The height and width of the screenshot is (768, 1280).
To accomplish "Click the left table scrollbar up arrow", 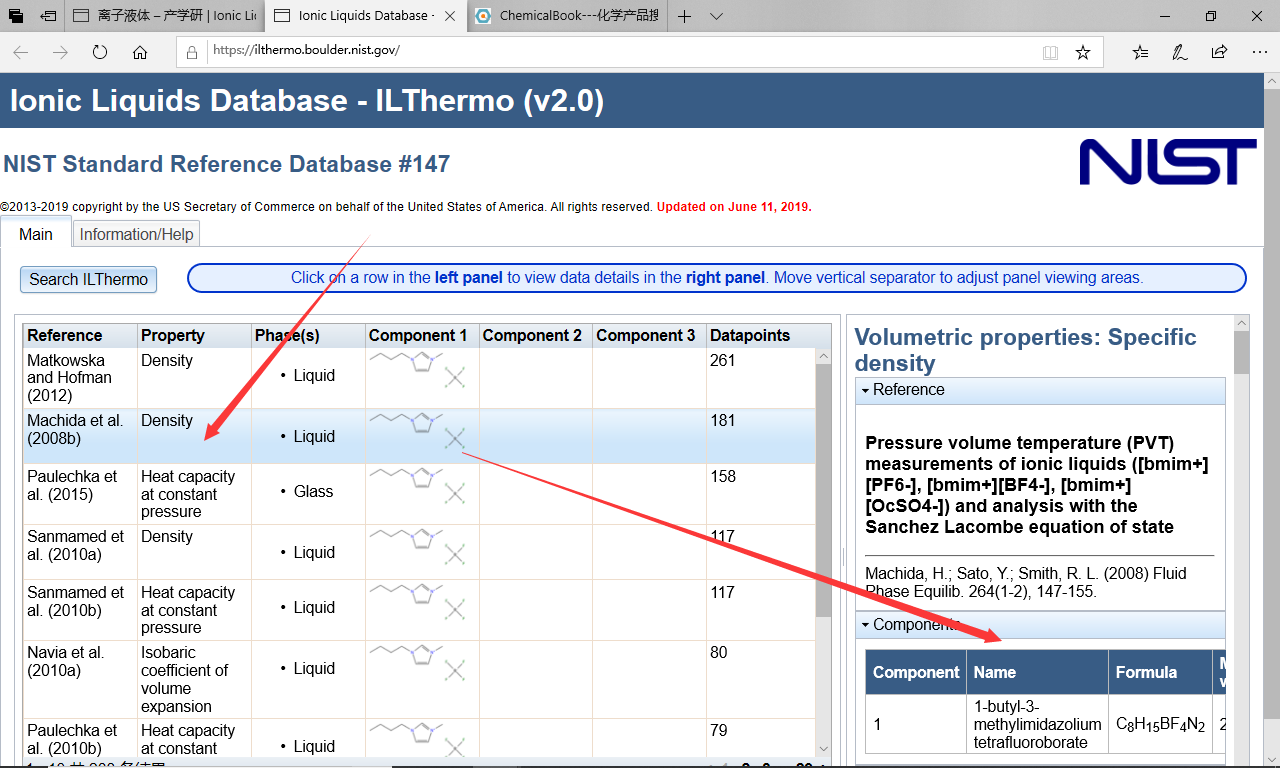I will coord(823,355).
